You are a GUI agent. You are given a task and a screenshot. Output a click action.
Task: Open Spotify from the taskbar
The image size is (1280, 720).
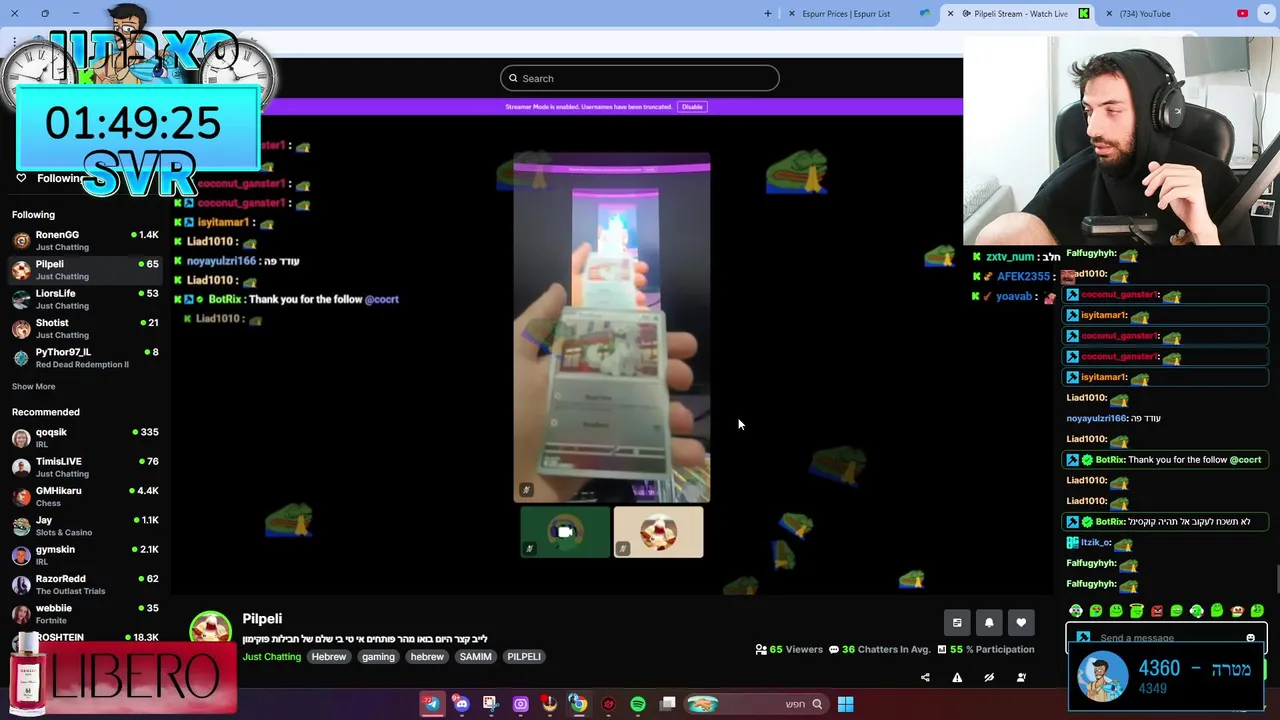coord(638,704)
